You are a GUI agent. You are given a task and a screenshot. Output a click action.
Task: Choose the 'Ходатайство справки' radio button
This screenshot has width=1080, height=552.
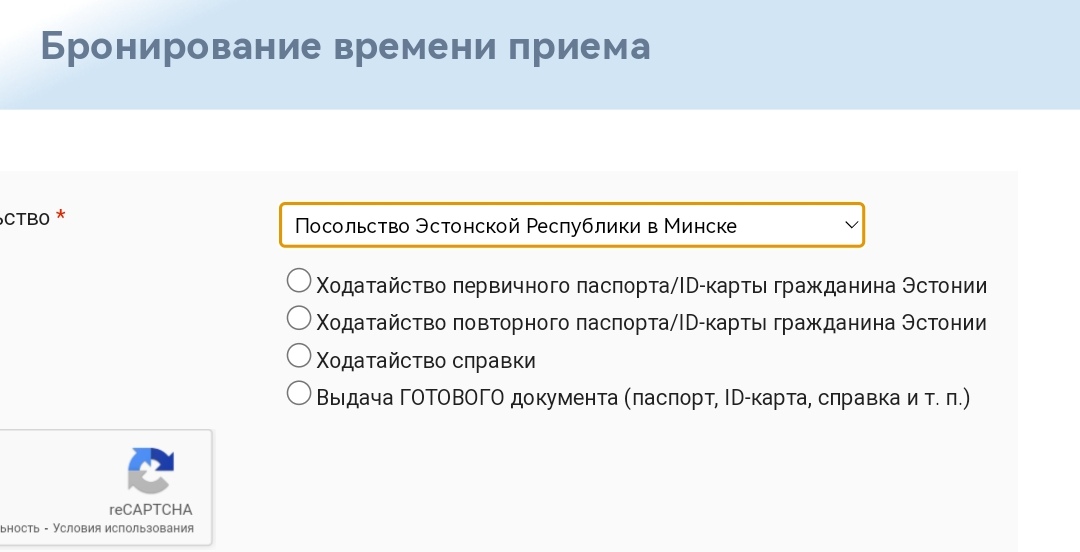click(x=298, y=355)
